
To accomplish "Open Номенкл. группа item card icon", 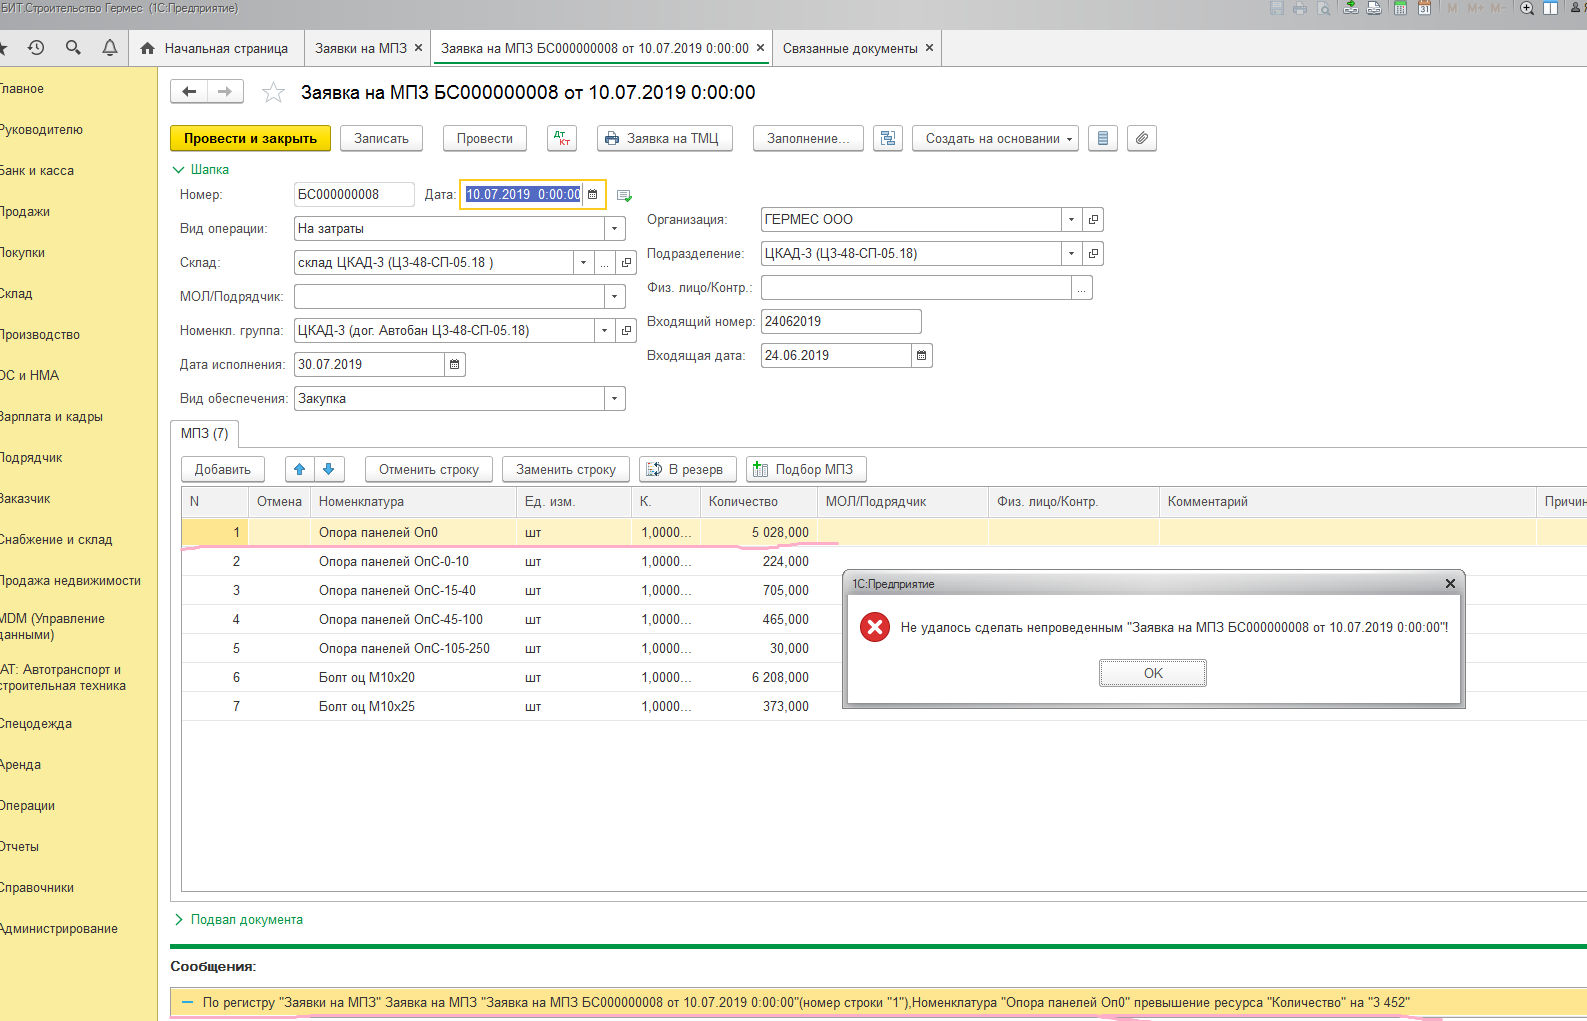I will pyautogui.click(x=627, y=330).
